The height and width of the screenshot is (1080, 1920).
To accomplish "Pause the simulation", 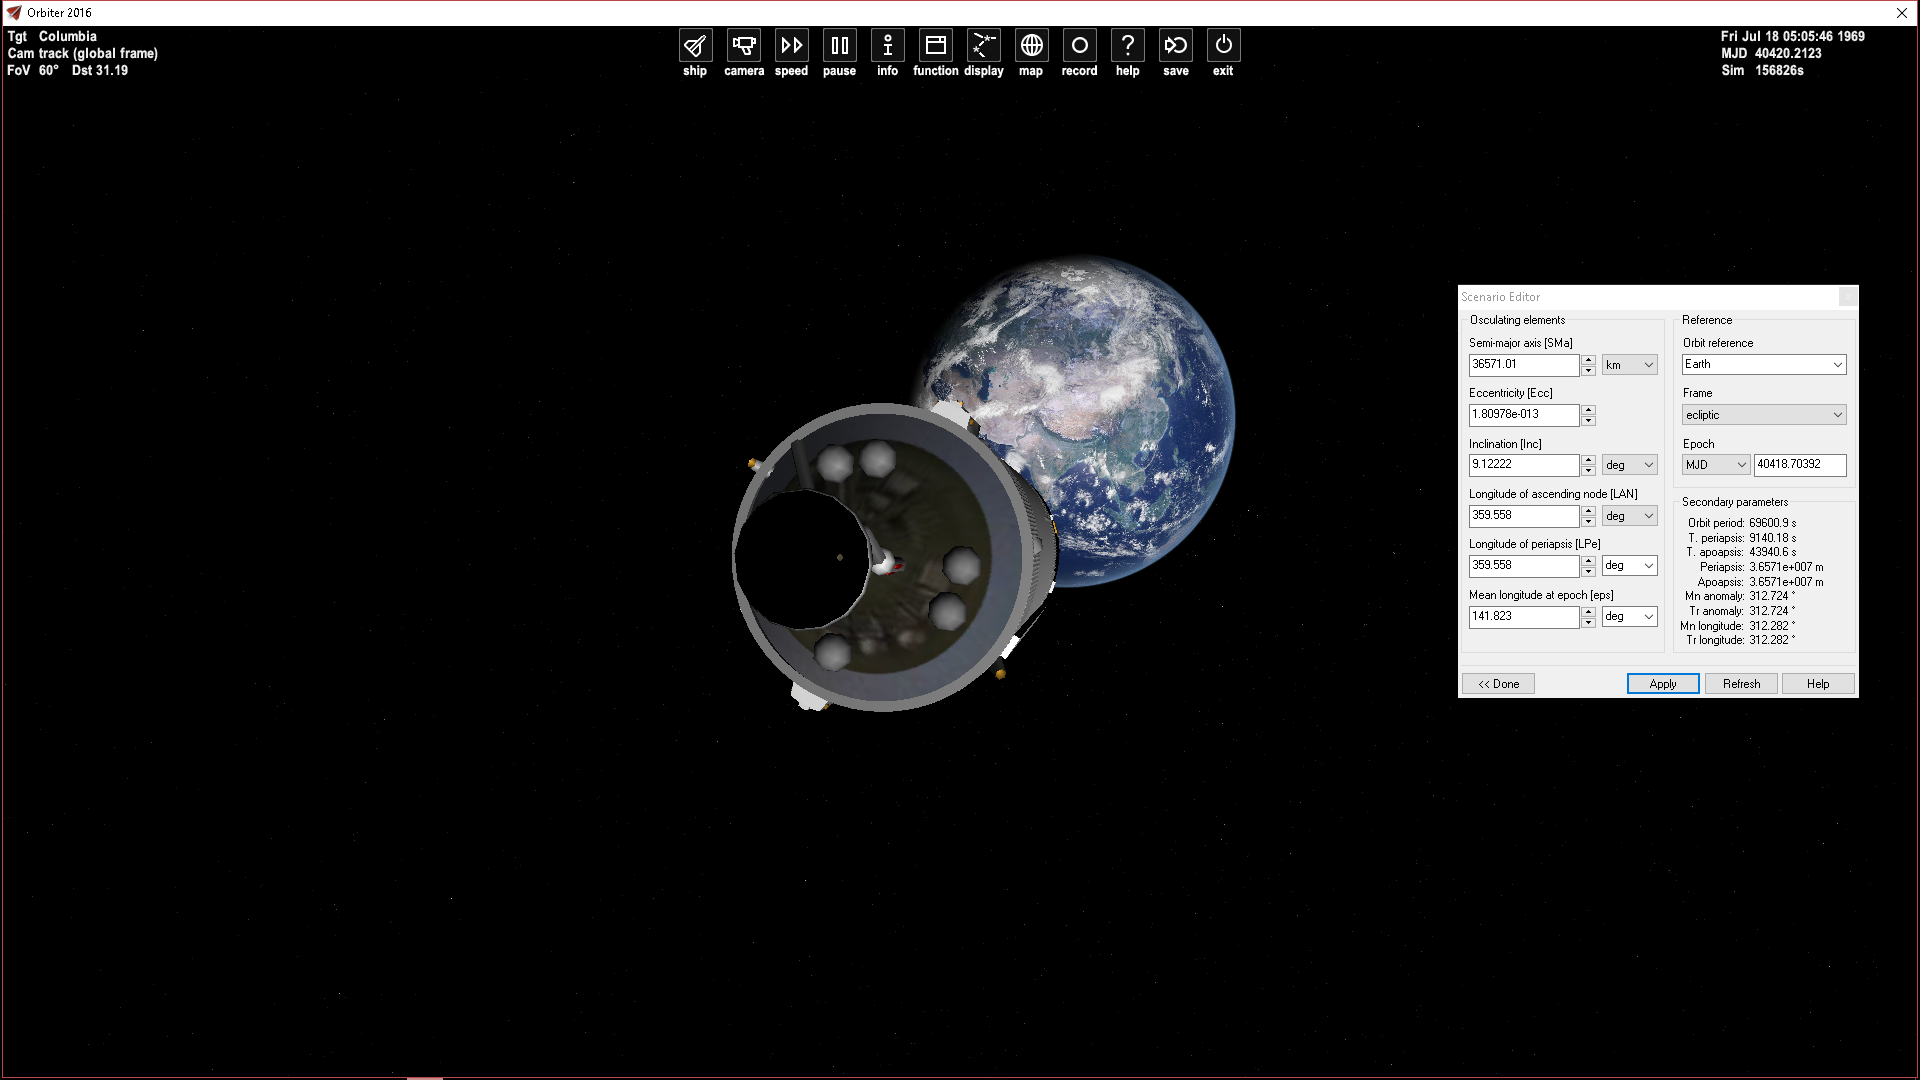I will (839, 46).
